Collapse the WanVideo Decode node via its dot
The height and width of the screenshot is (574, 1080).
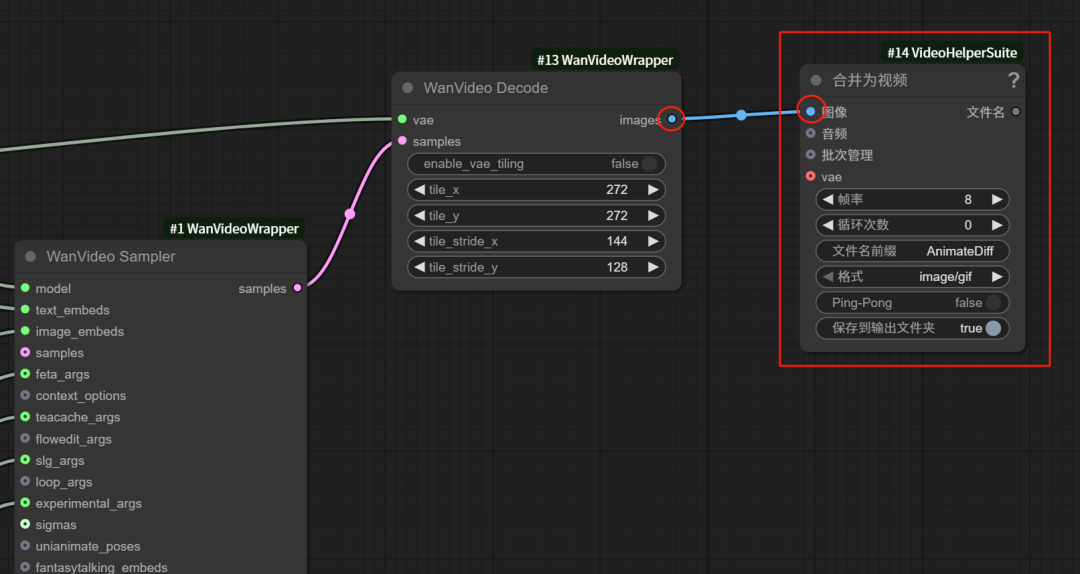click(408, 88)
